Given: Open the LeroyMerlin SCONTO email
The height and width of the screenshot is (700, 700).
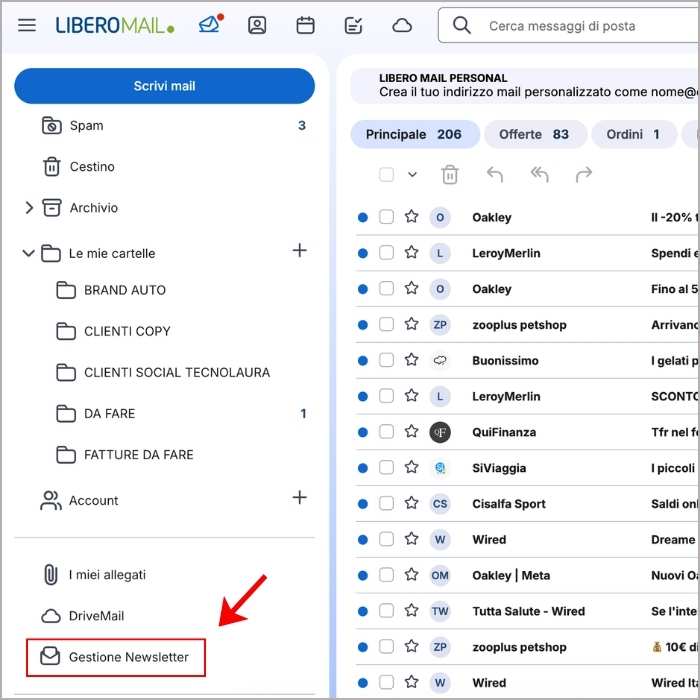Looking at the screenshot, I should (x=528, y=396).
